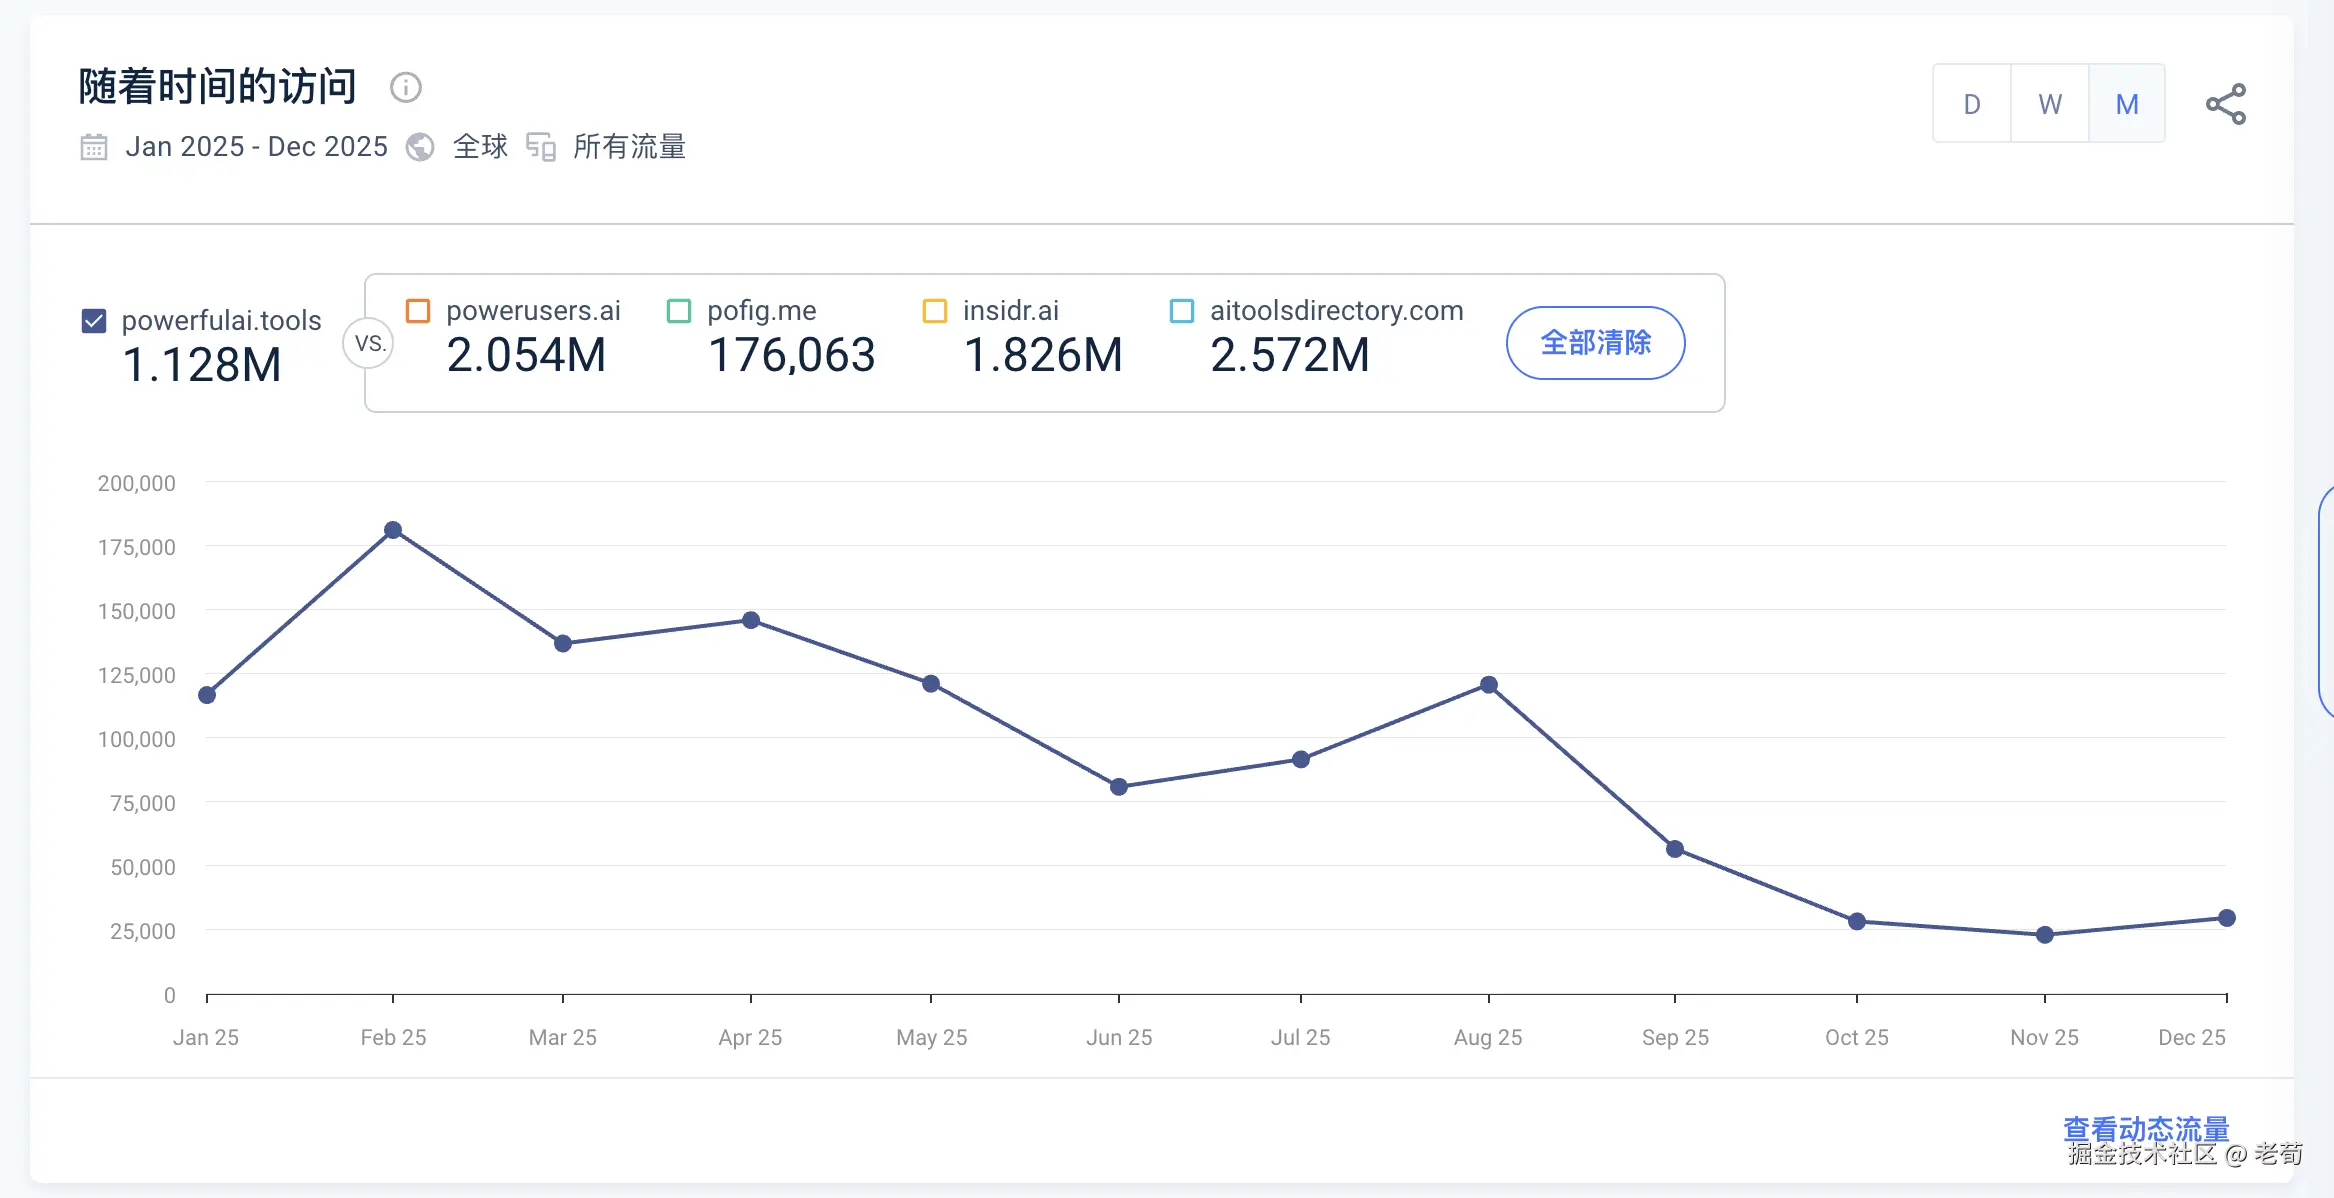Click the devices icon beside 所有流量

coord(541,147)
